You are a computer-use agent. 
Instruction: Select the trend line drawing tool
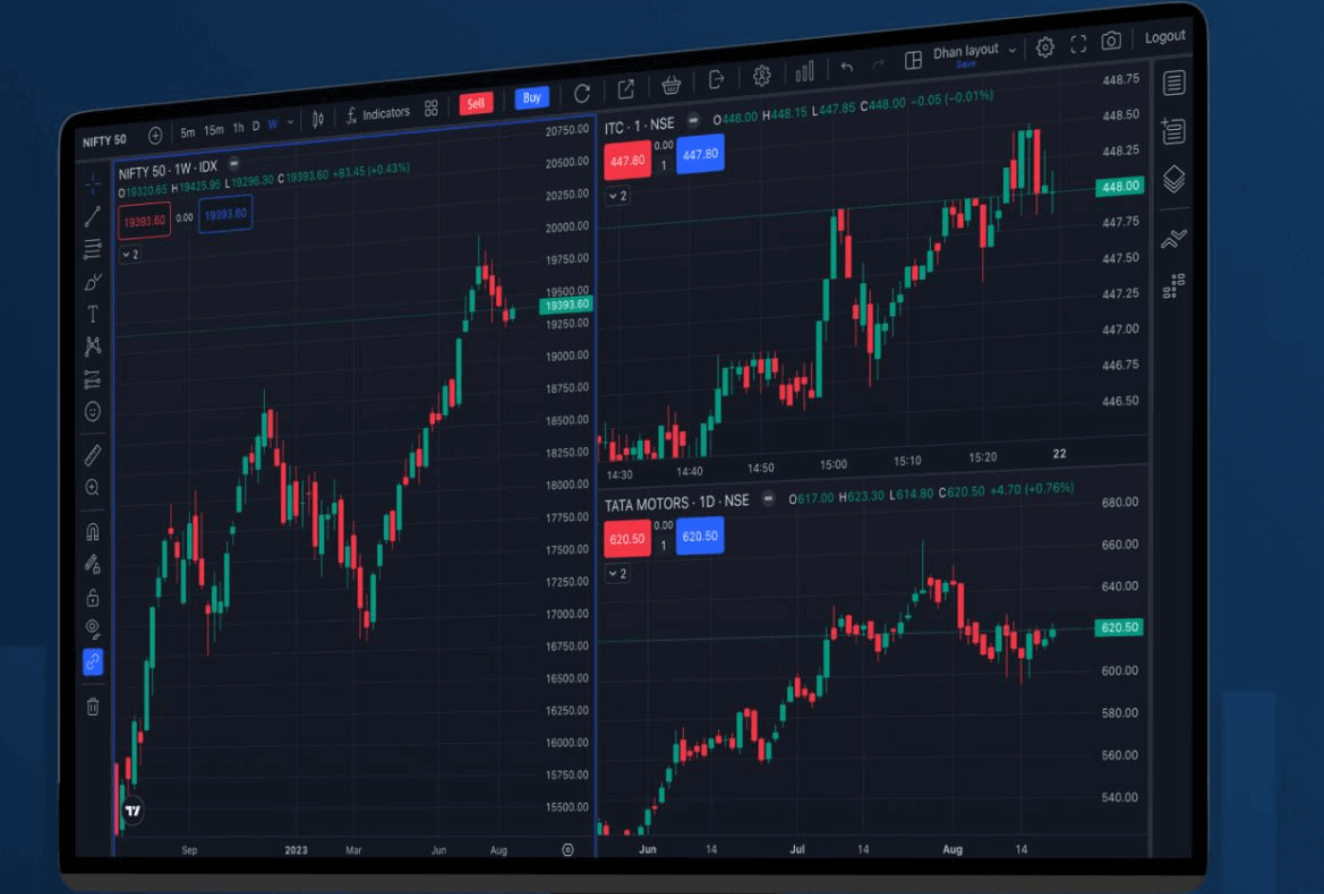(93, 216)
